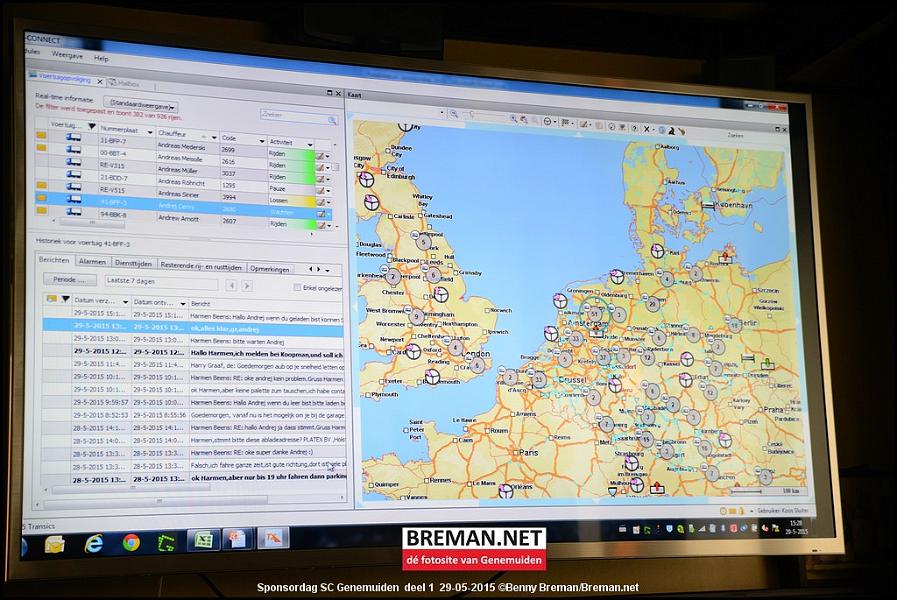Open the Voertuig column filter dropdown
The width and height of the screenshot is (897, 600).
(x=92, y=126)
